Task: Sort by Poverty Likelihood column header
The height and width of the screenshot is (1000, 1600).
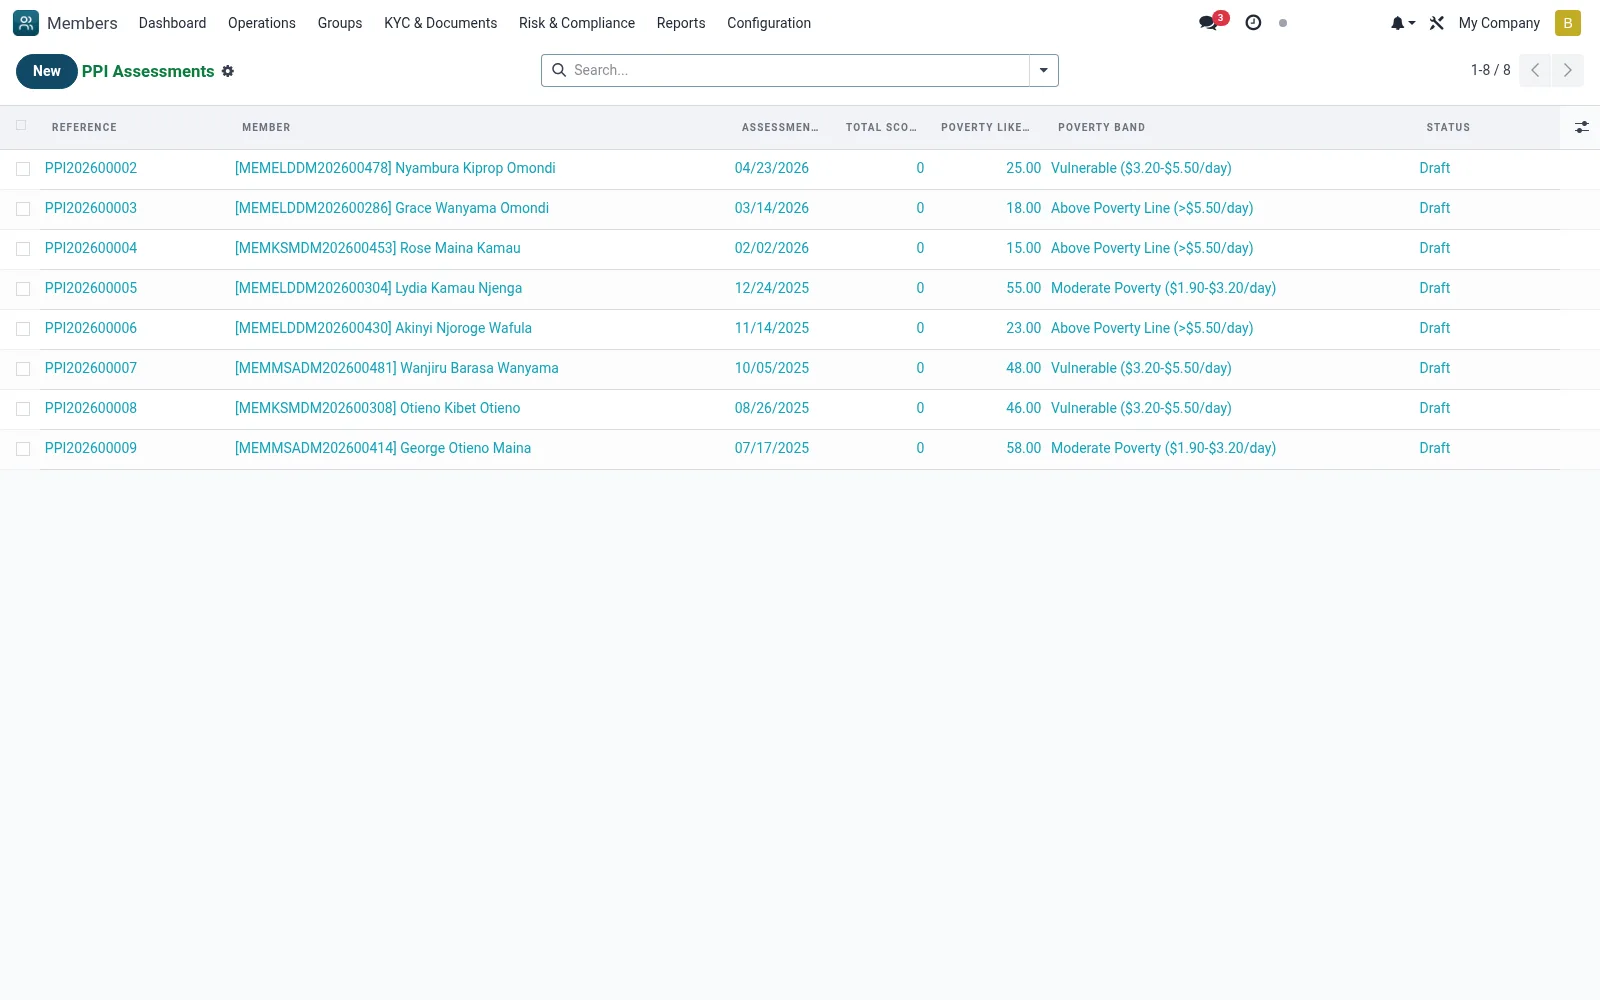Action: tap(985, 127)
